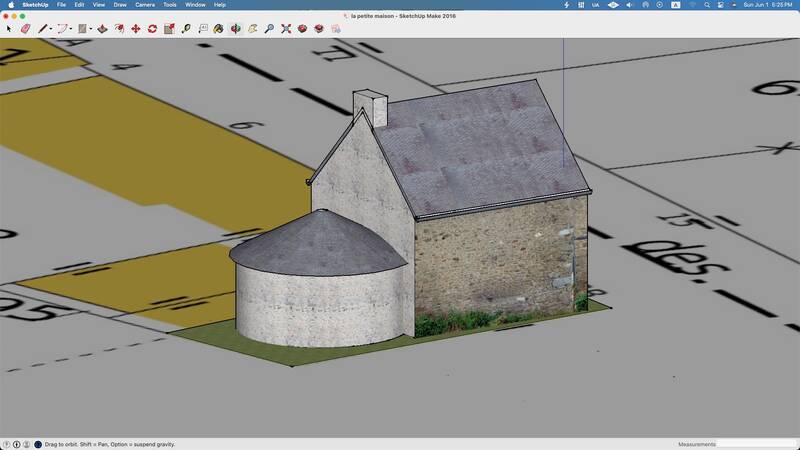Choose the Orbit tool

236,29
